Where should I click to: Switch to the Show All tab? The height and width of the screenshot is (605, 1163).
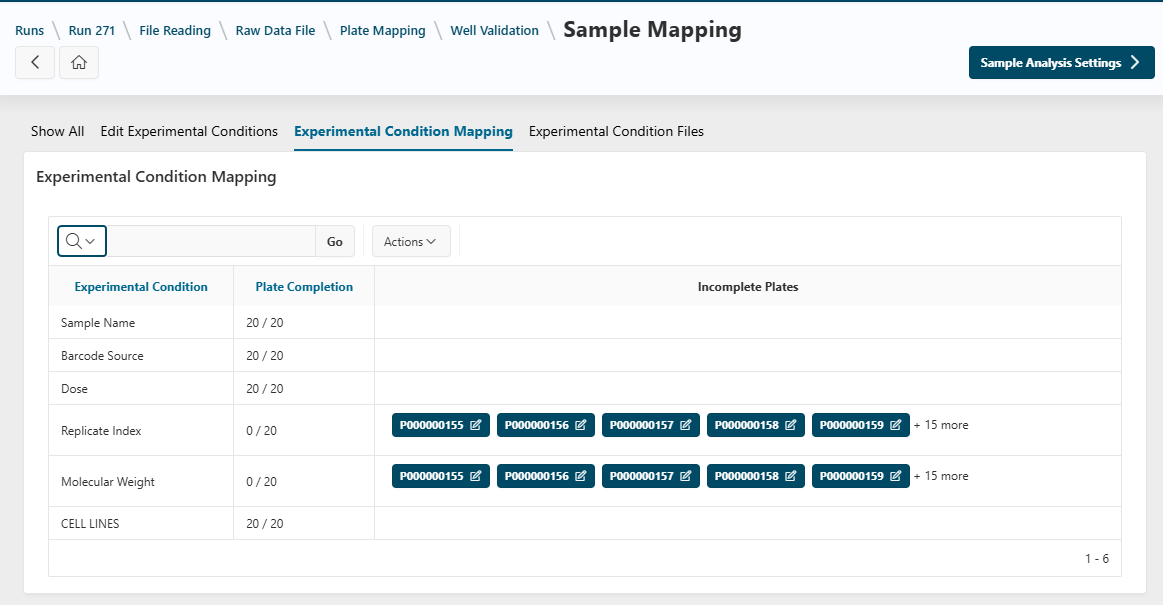click(57, 131)
